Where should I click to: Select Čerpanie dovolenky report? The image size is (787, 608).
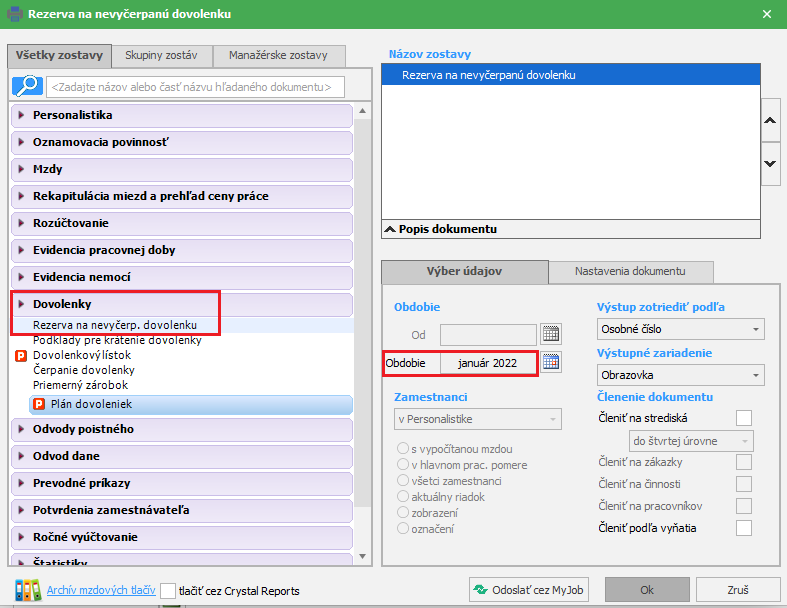point(84,371)
